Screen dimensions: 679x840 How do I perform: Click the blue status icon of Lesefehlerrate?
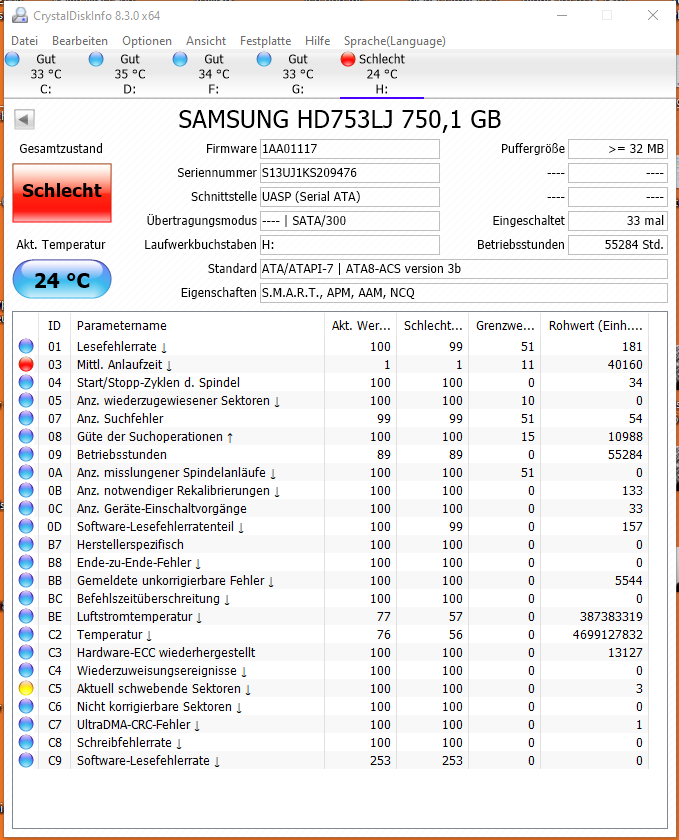point(26,347)
